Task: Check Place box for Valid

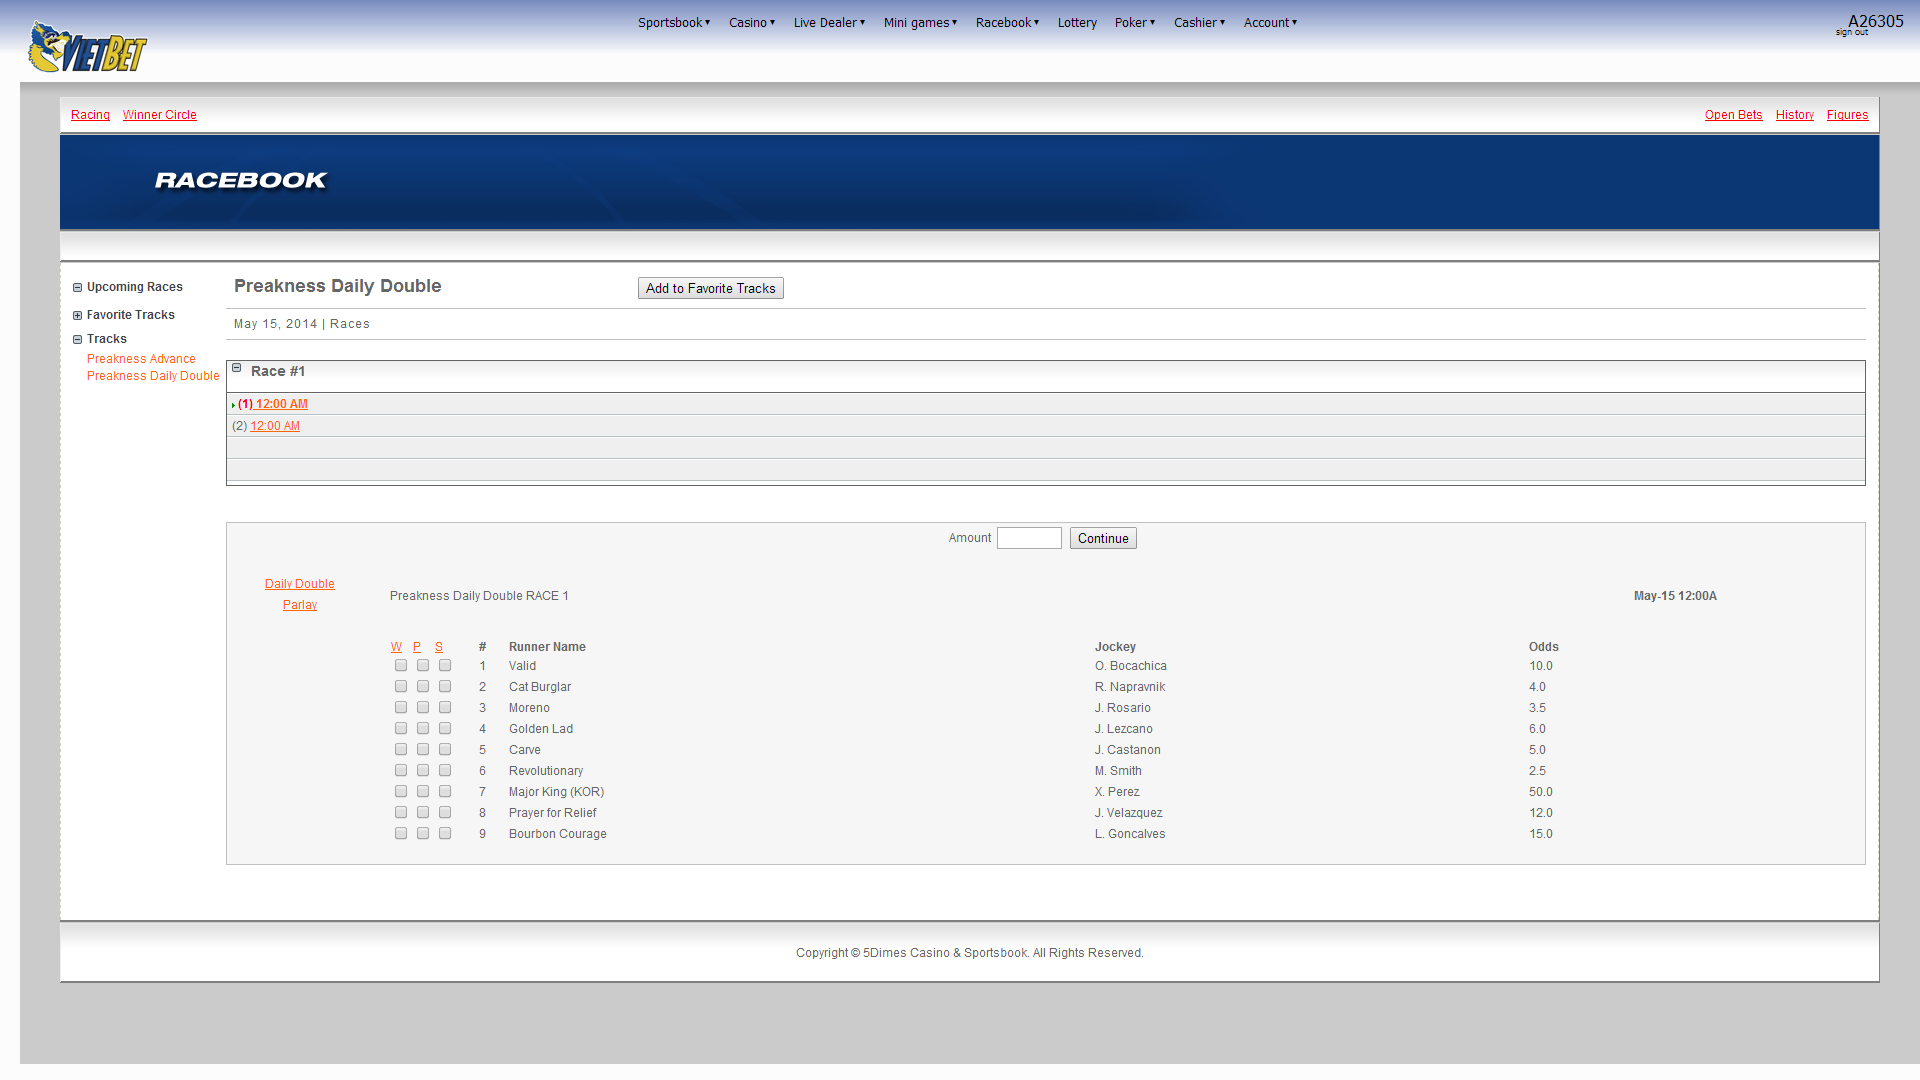Action: pyautogui.click(x=423, y=665)
